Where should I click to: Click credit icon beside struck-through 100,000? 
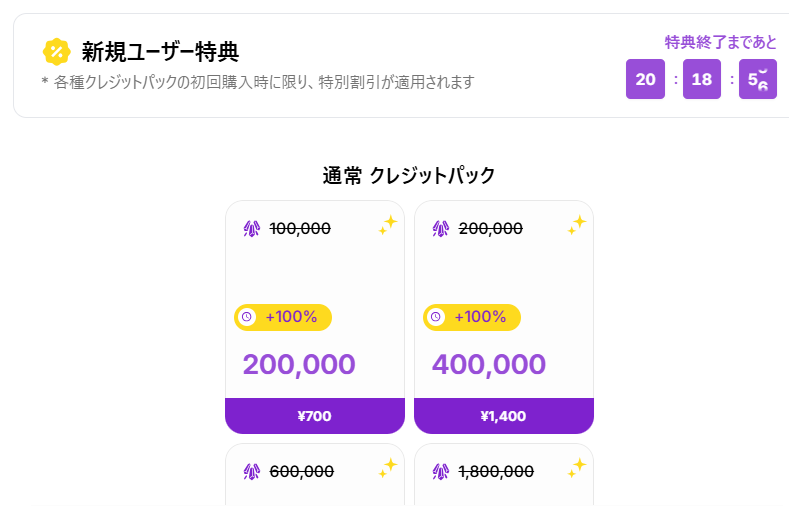252,229
